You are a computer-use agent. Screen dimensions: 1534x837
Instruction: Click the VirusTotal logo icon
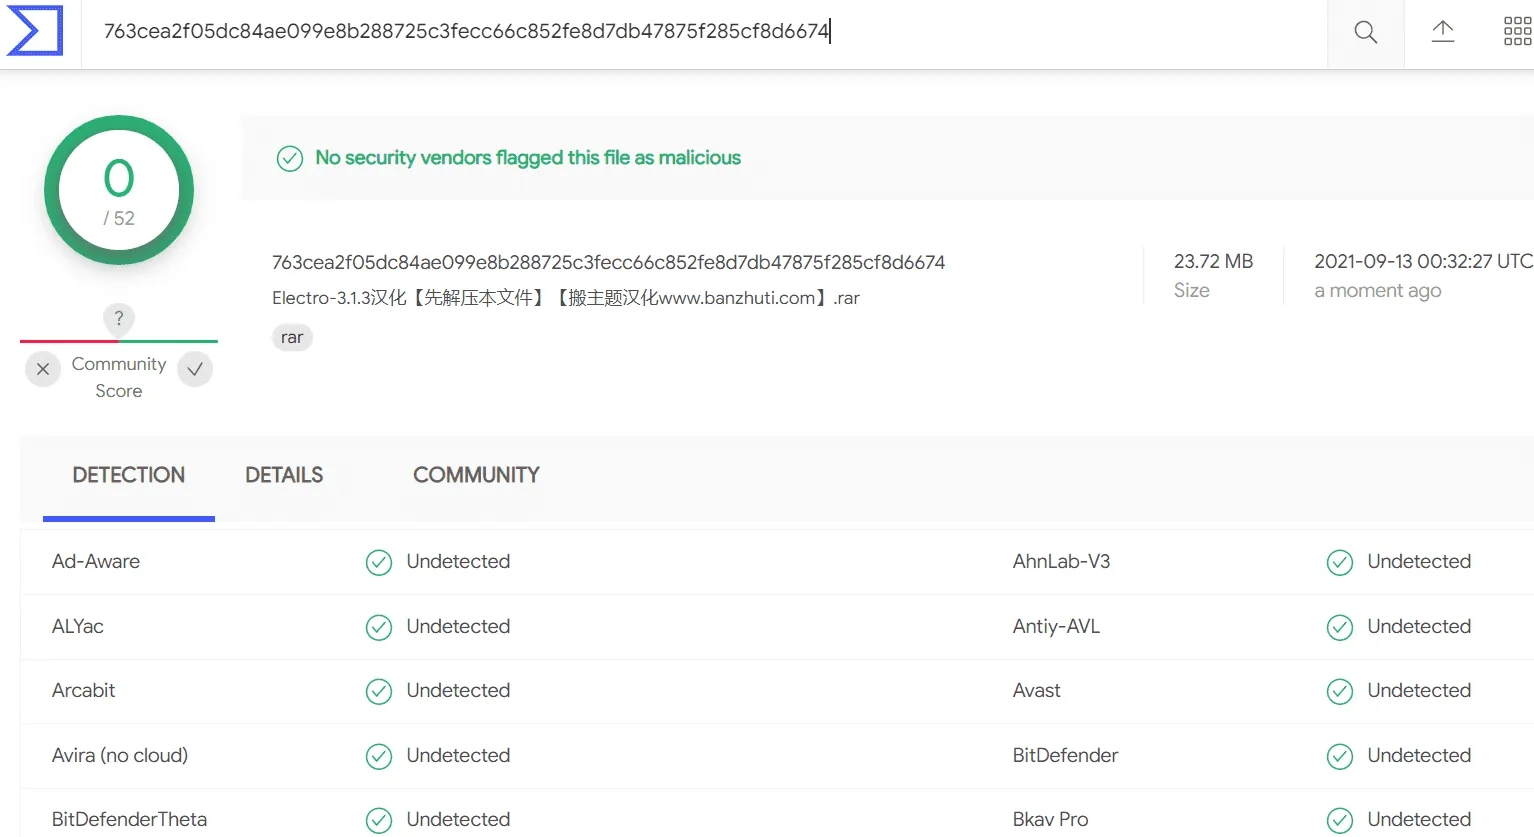(x=35, y=31)
